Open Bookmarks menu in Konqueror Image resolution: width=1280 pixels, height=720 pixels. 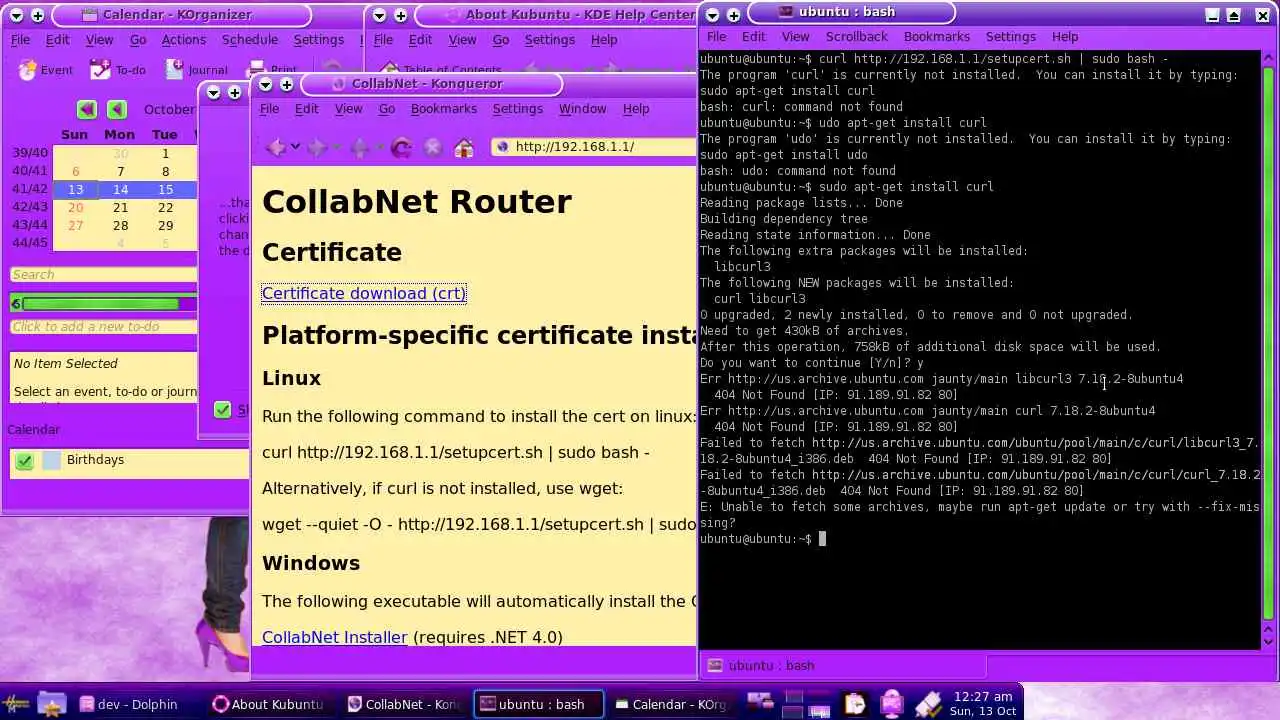[443, 108]
